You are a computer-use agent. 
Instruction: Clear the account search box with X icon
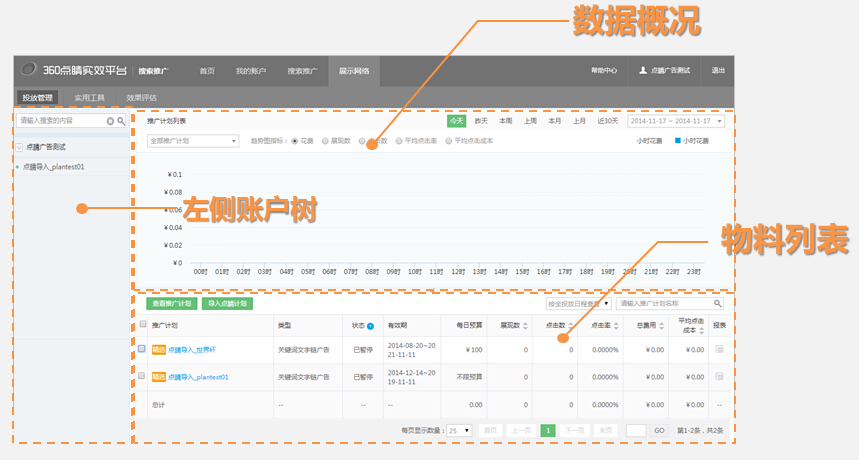pos(111,121)
